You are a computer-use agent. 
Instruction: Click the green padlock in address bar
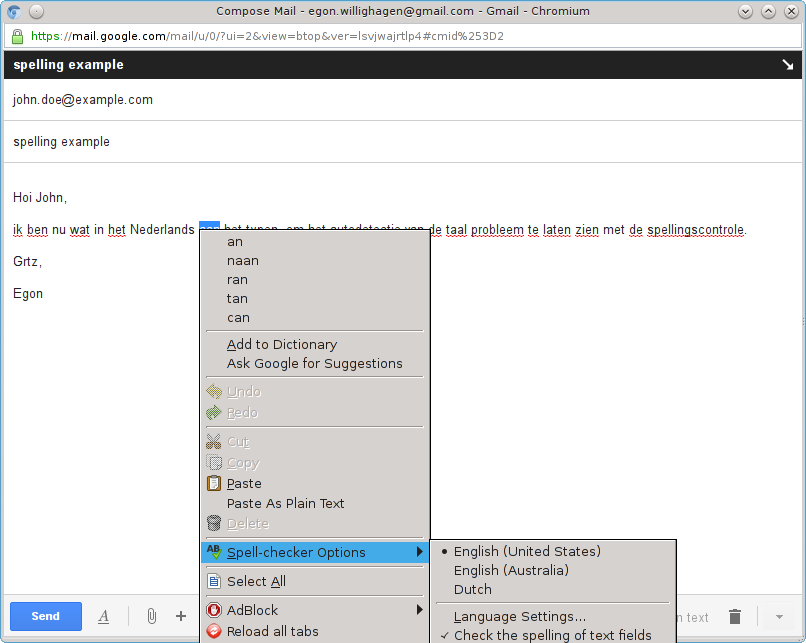(x=17, y=36)
